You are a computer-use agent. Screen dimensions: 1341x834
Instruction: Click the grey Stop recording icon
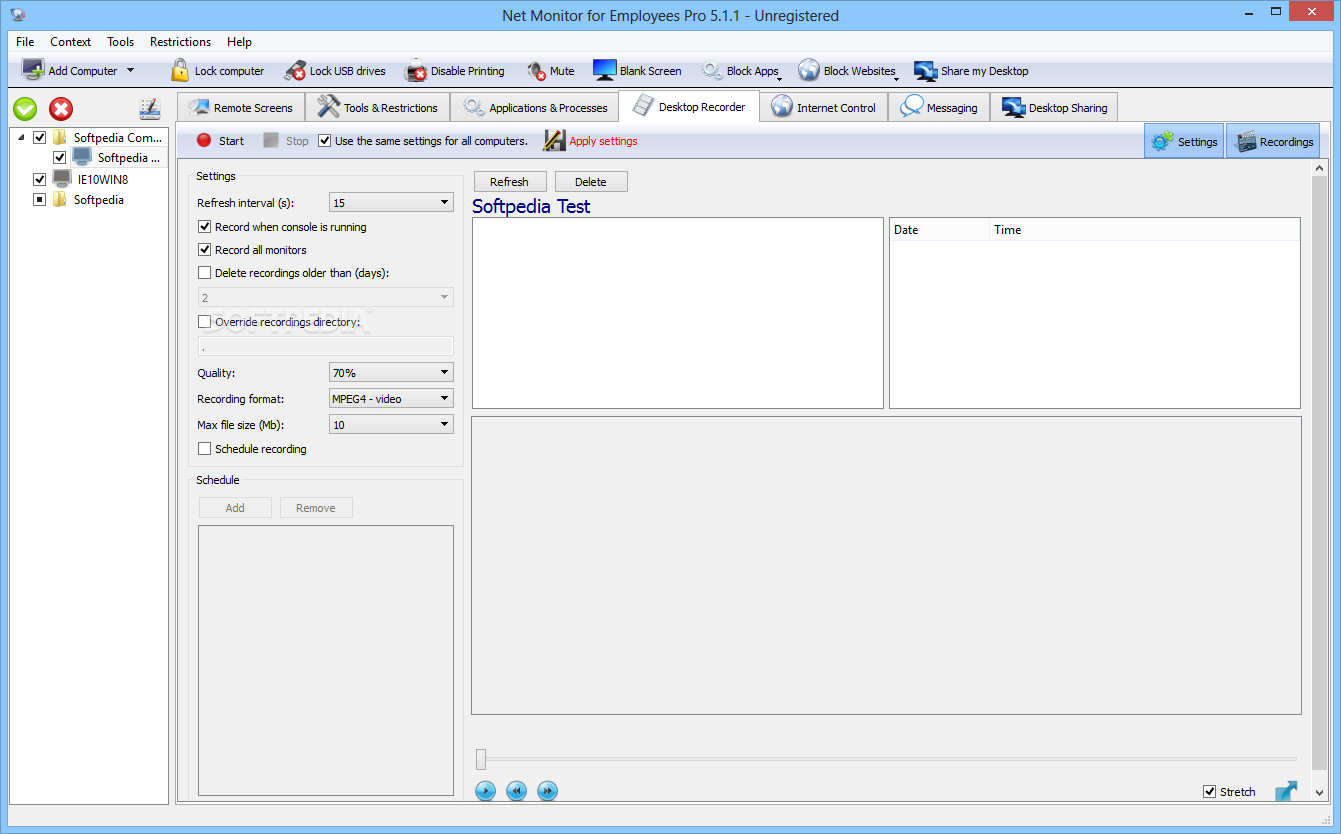pos(271,140)
